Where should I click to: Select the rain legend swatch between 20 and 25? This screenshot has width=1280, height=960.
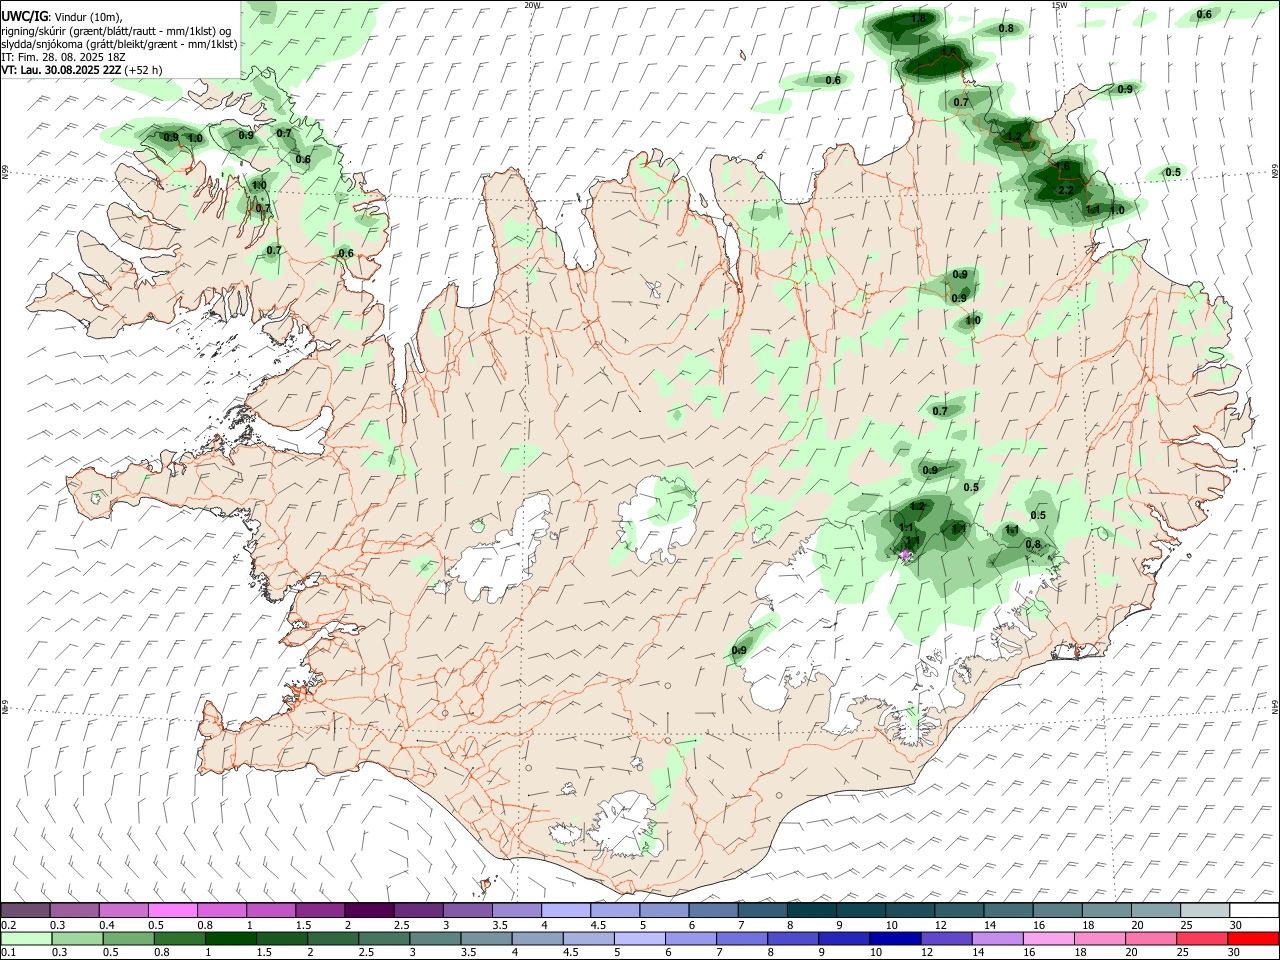point(1151,938)
